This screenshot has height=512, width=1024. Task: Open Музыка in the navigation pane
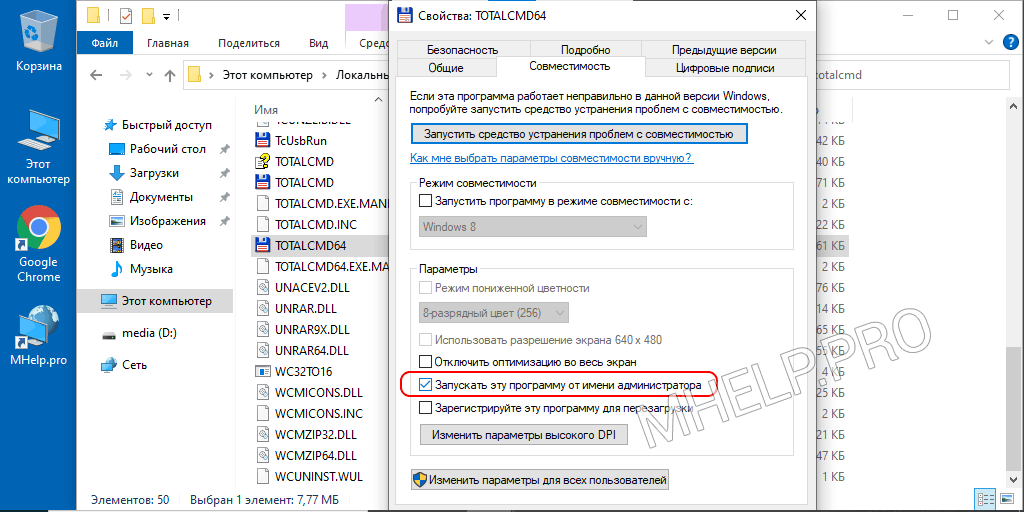click(151, 268)
